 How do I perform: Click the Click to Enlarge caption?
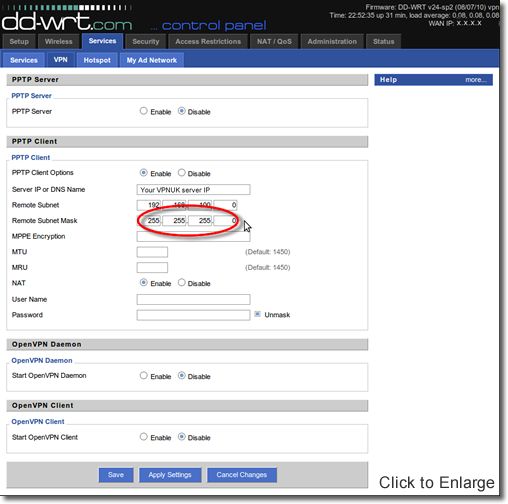[x=437, y=483]
